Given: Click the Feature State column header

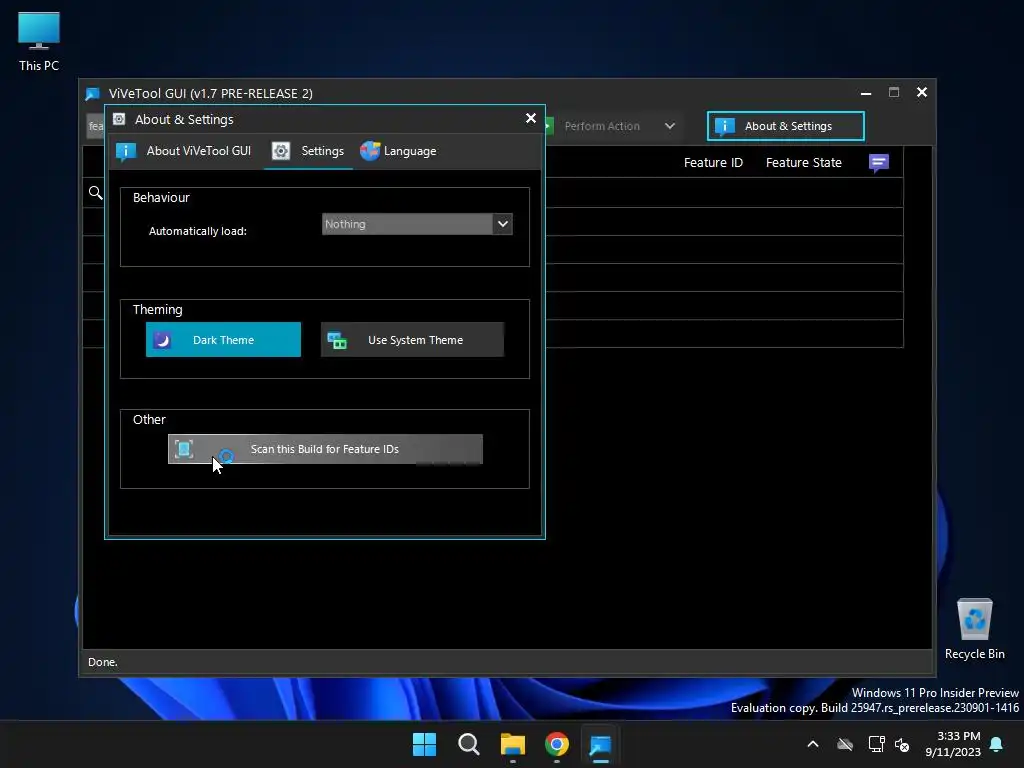Looking at the screenshot, I should coord(803,163).
